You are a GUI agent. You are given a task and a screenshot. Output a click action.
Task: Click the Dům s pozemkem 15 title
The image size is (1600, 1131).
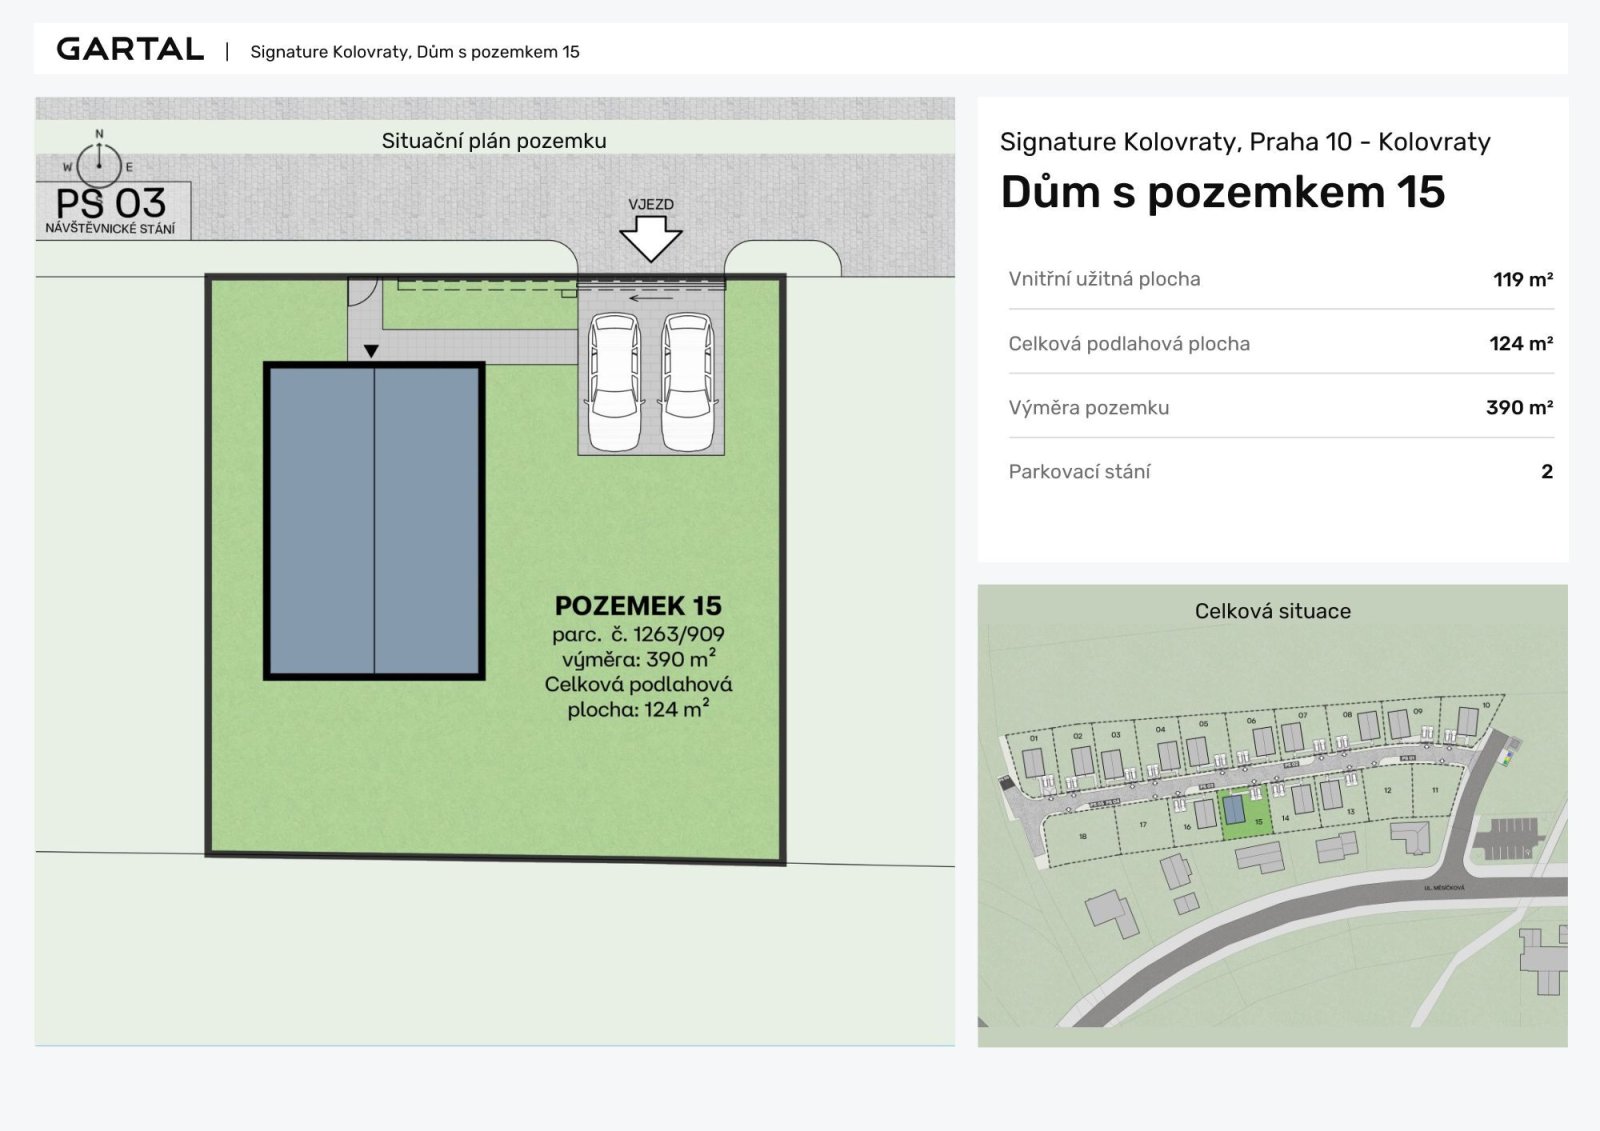tap(1222, 192)
